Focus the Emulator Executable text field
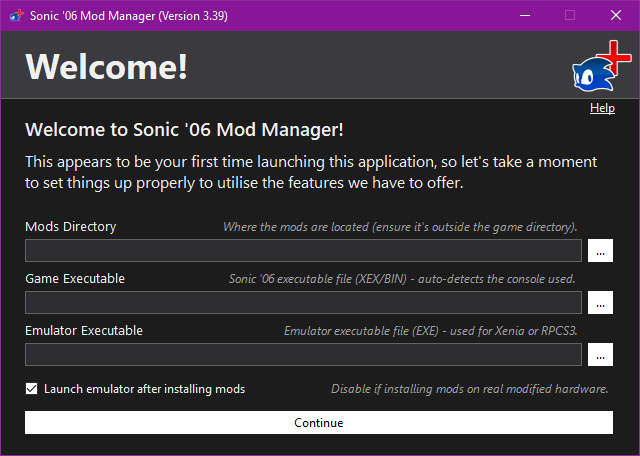This screenshot has height=456, width=640. [x=303, y=355]
